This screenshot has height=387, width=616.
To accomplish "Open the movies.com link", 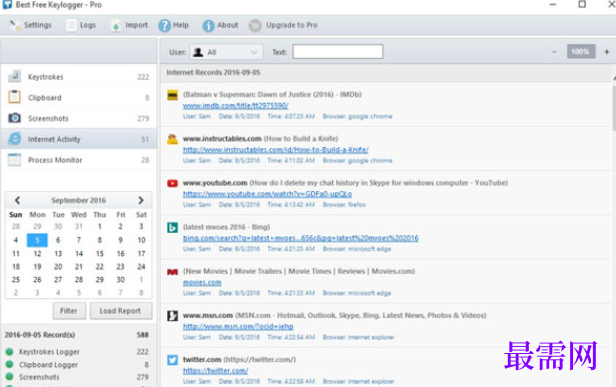I will pyautogui.click(x=202, y=282).
